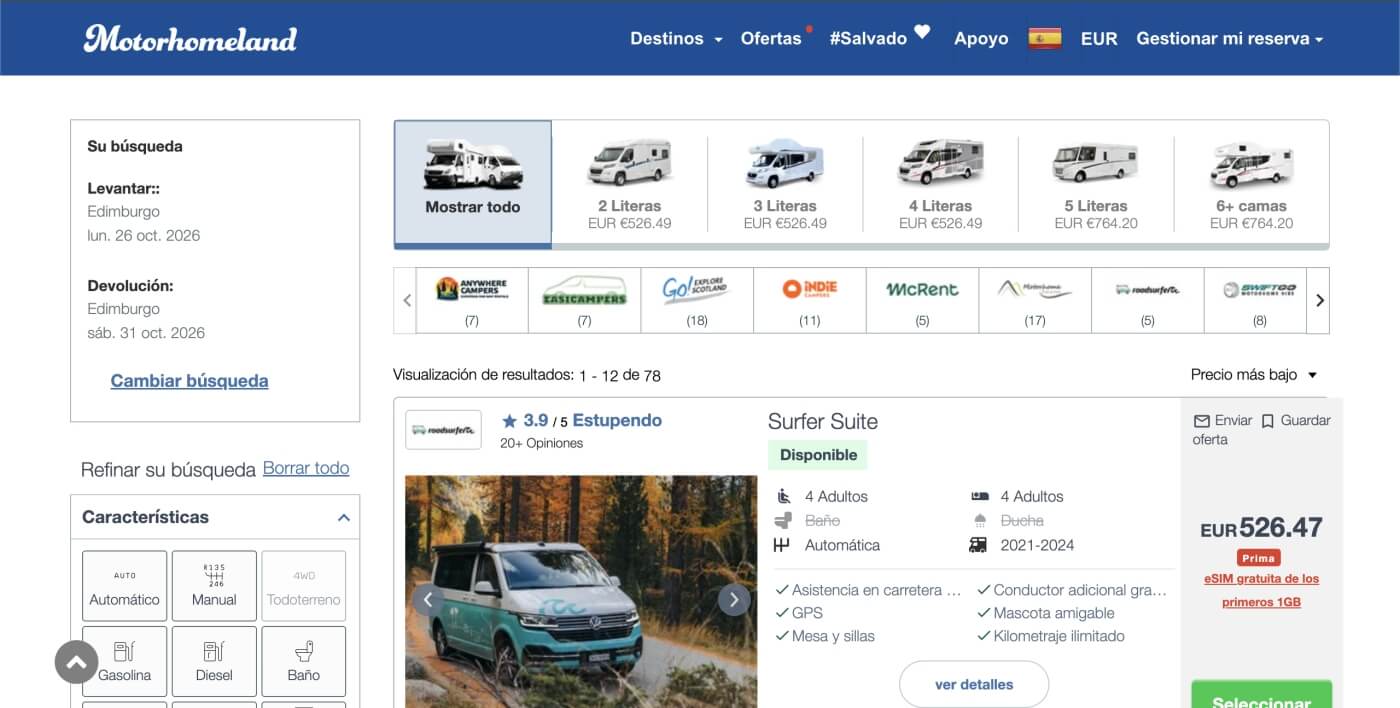Screen dimensions: 1400x708
Task: Open the Apoyo menu item
Action: click(981, 39)
